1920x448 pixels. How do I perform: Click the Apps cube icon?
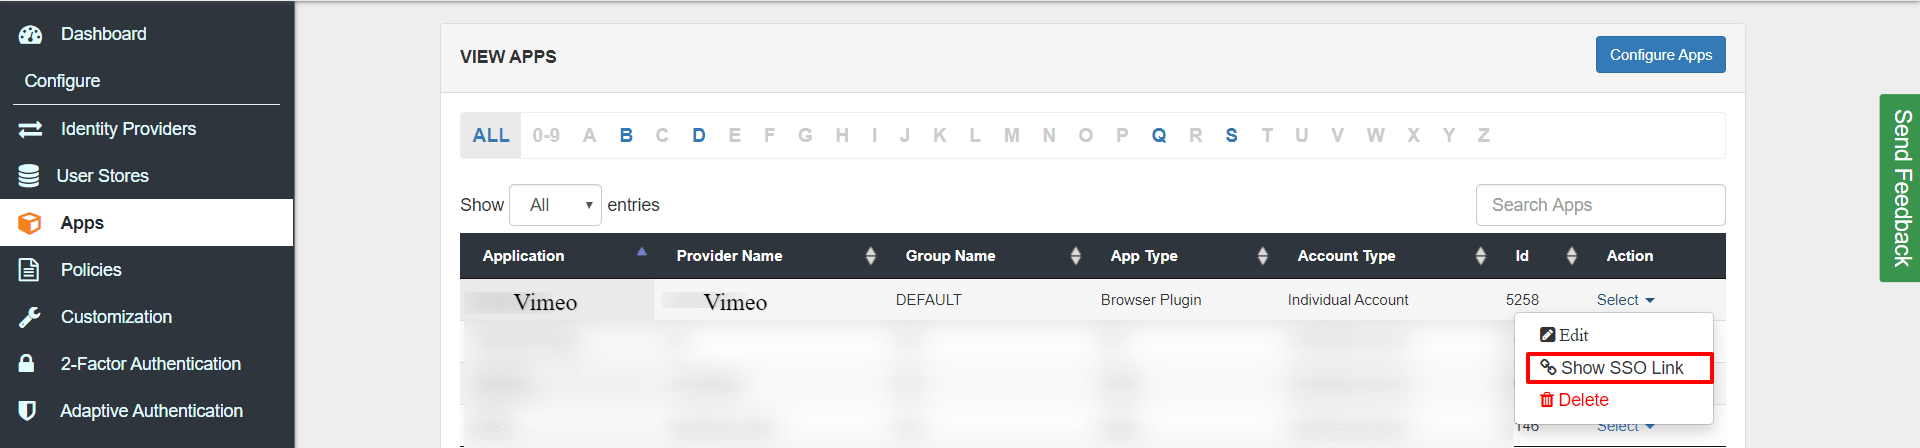(x=30, y=223)
